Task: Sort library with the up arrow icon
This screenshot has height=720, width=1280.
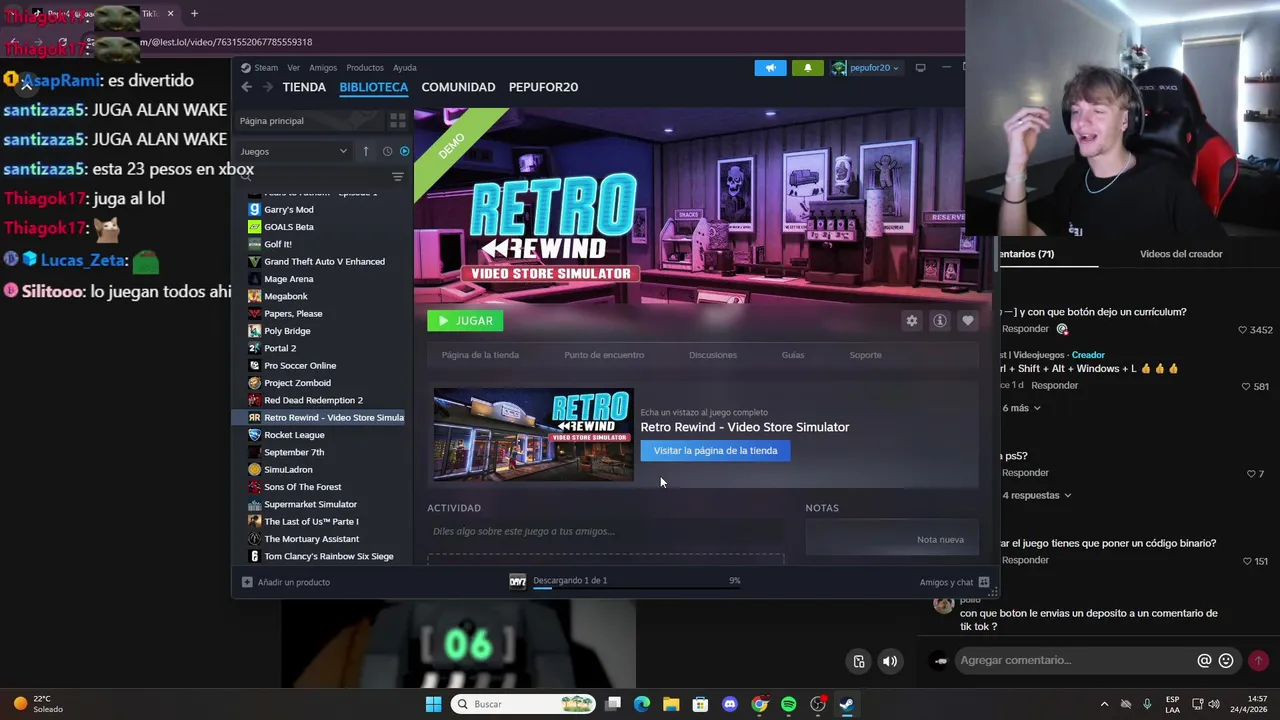Action: pyautogui.click(x=366, y=151)
